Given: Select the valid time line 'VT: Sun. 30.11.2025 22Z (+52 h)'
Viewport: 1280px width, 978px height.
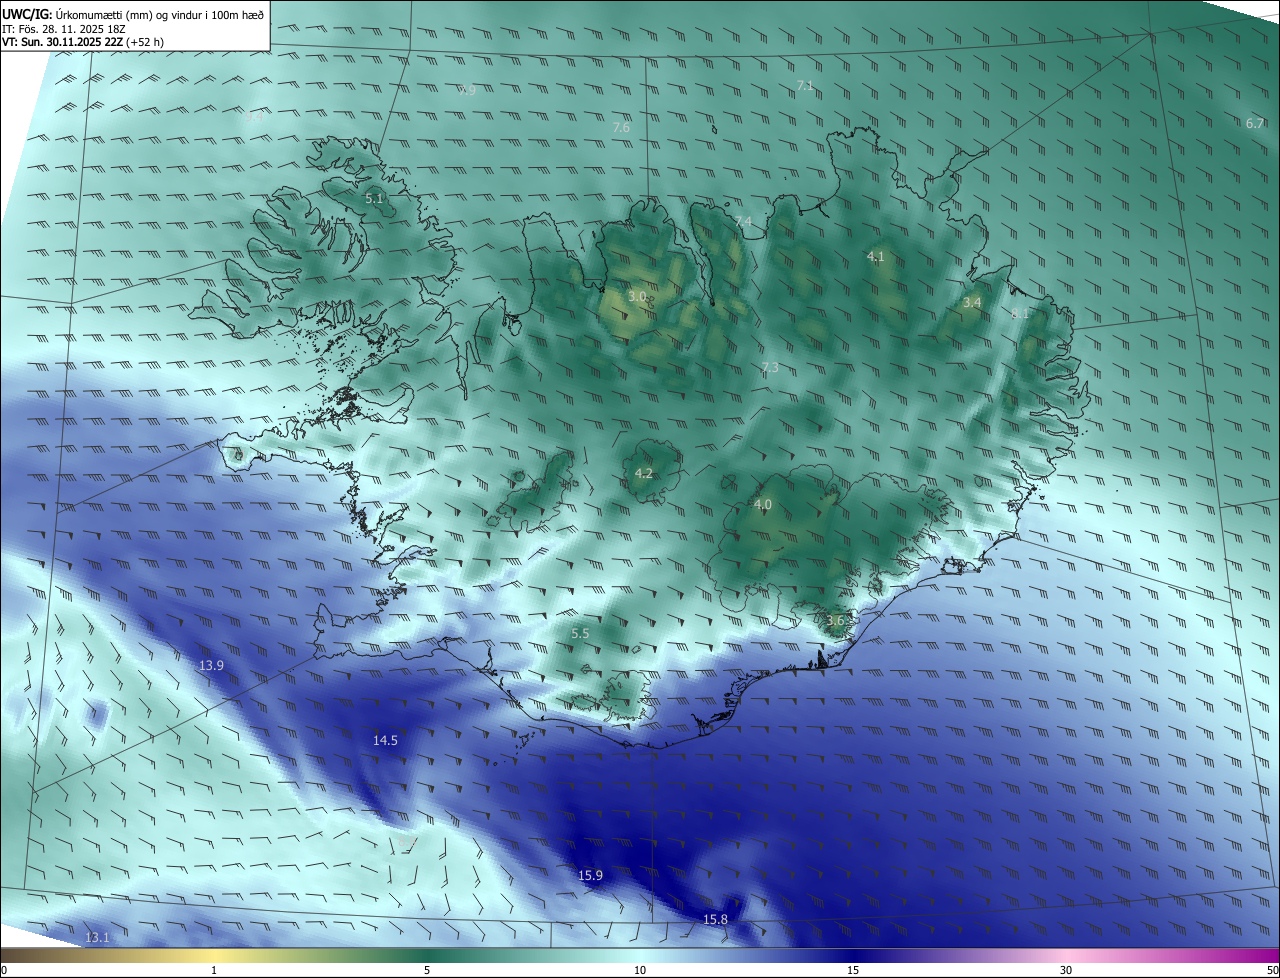Looking at the screenshot, I should [83, 42].
